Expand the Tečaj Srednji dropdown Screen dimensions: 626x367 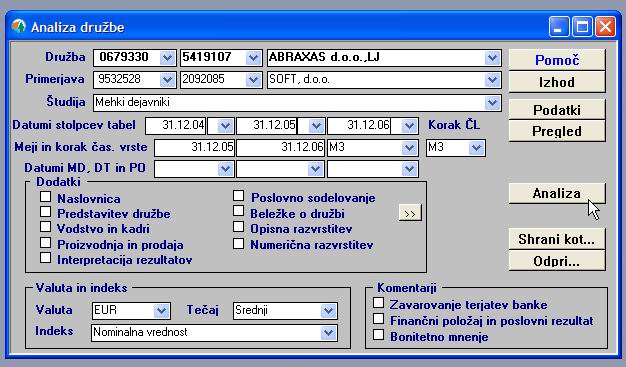329,311
